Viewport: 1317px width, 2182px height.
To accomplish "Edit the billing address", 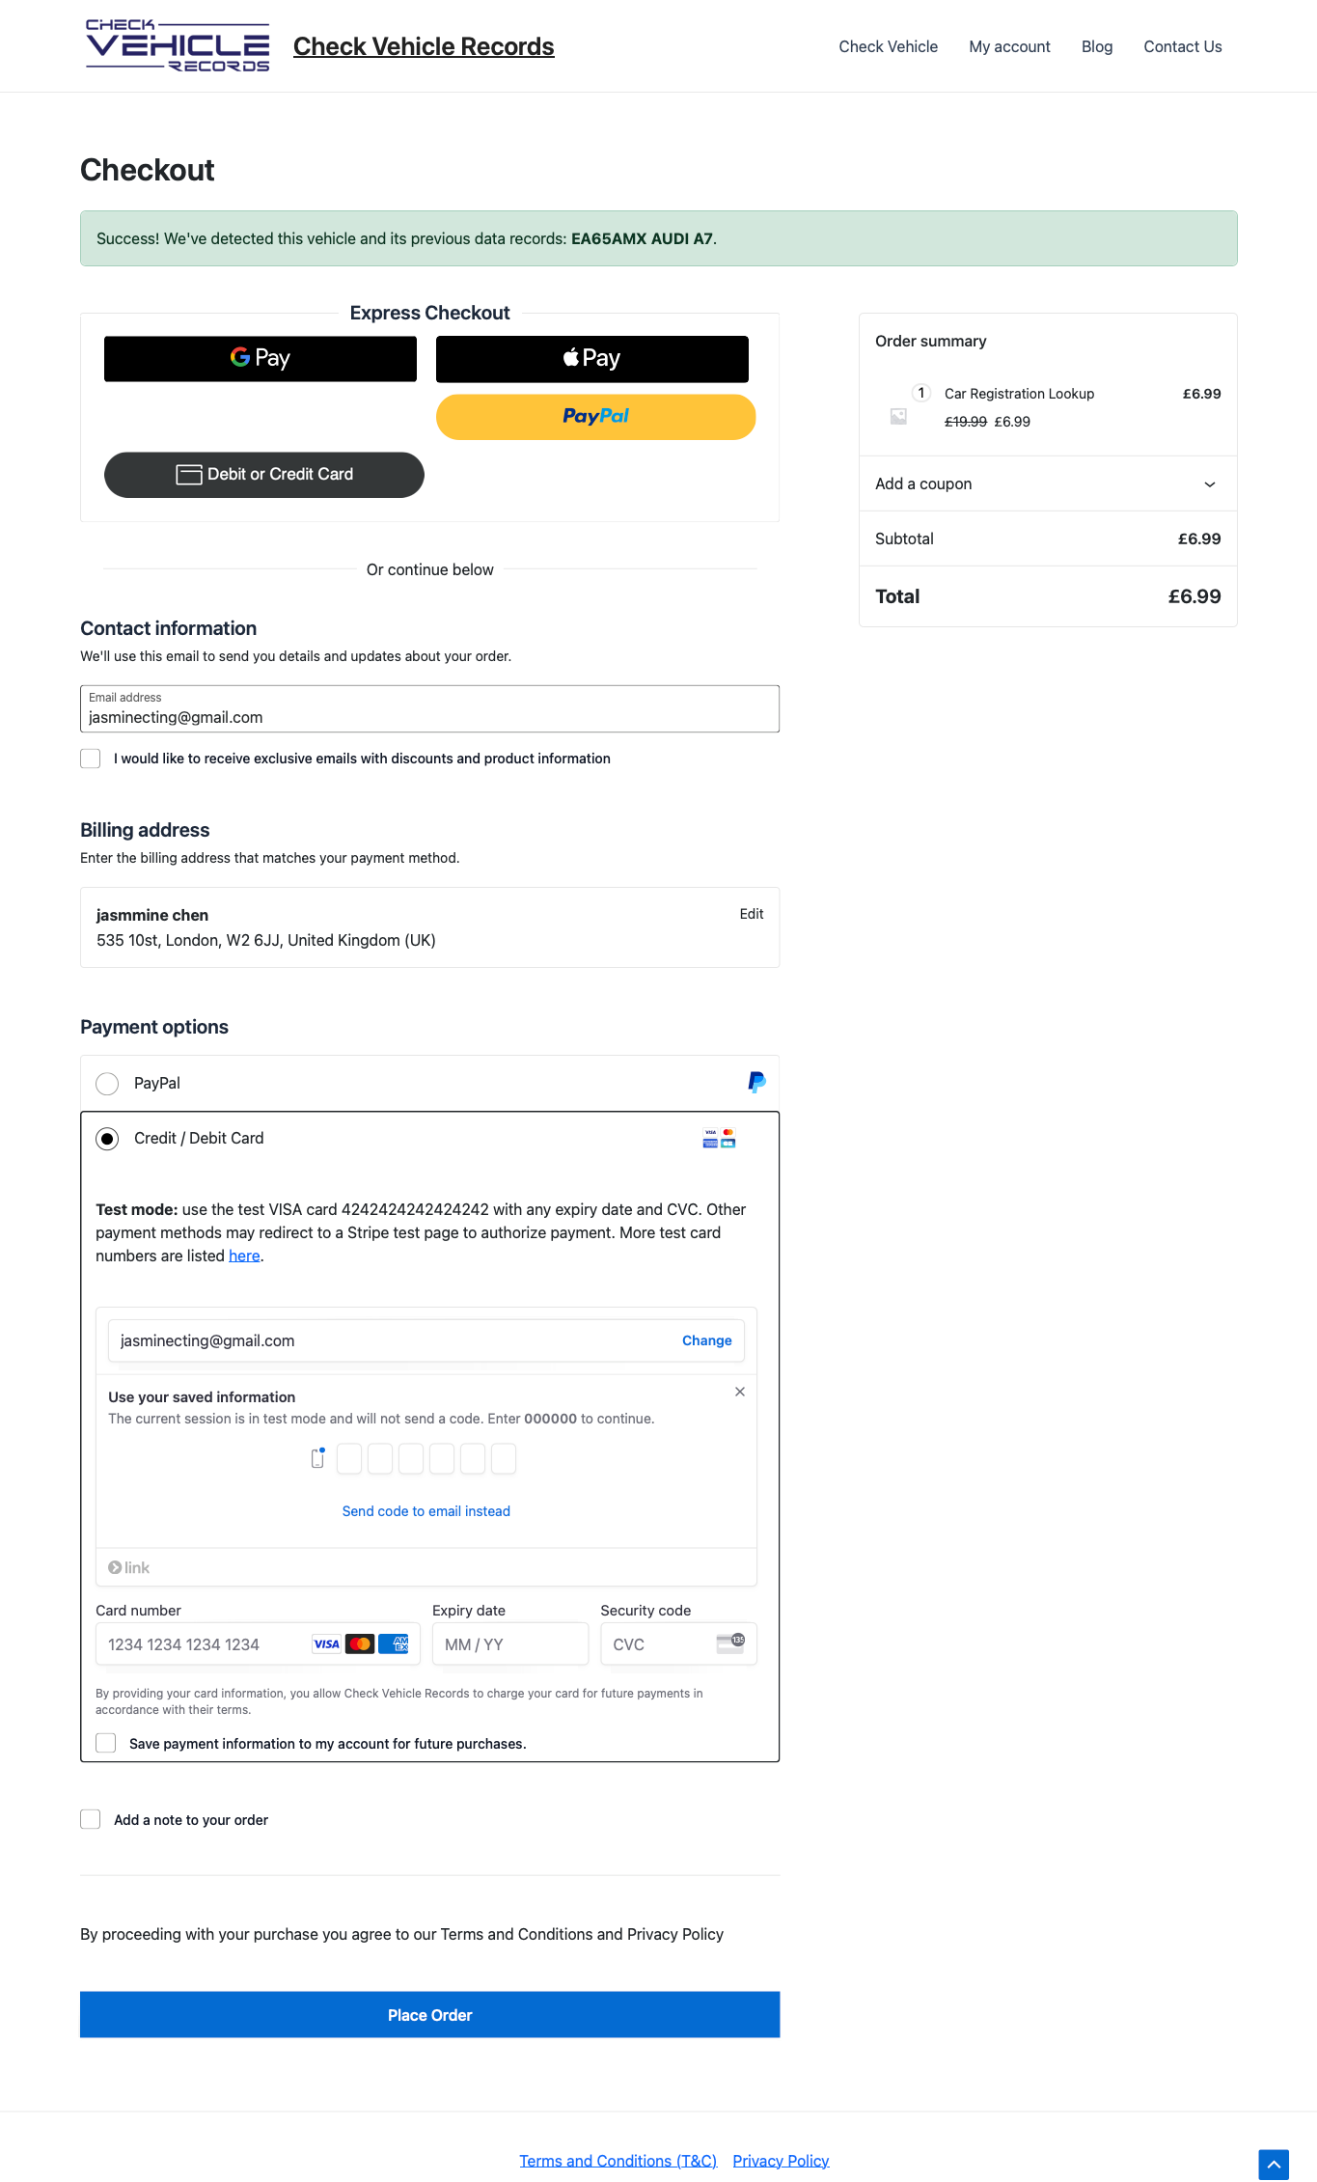I will (751, 914).
